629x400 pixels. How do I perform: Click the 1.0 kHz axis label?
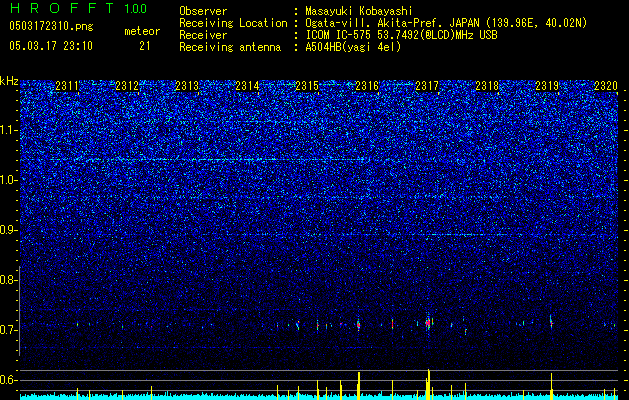point(9,180)
